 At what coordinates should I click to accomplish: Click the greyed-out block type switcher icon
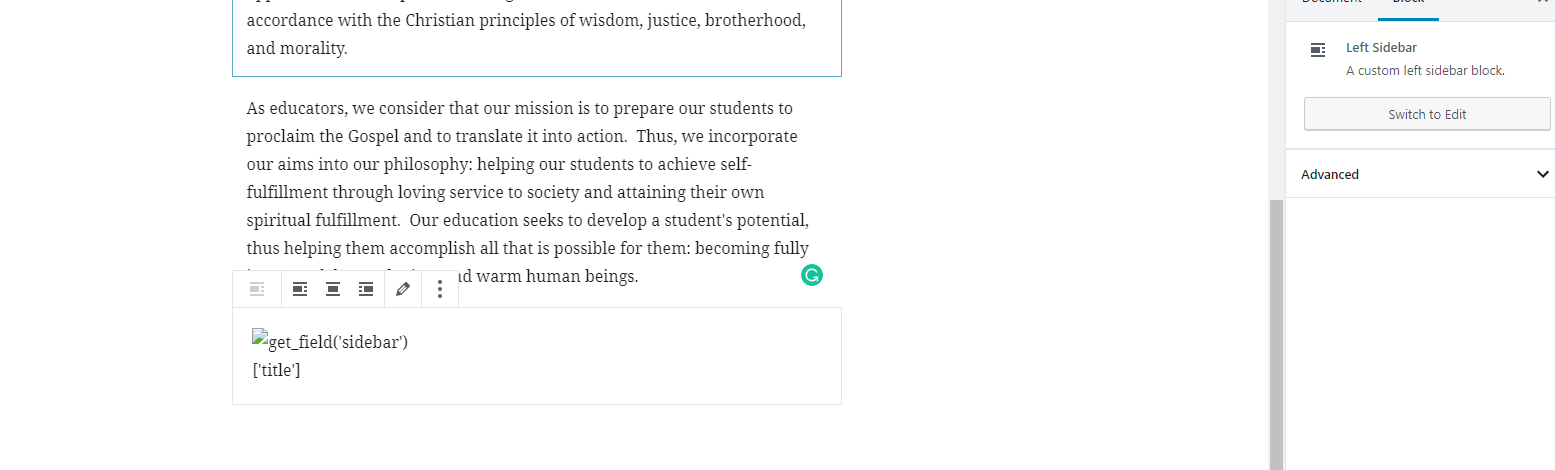257,289
